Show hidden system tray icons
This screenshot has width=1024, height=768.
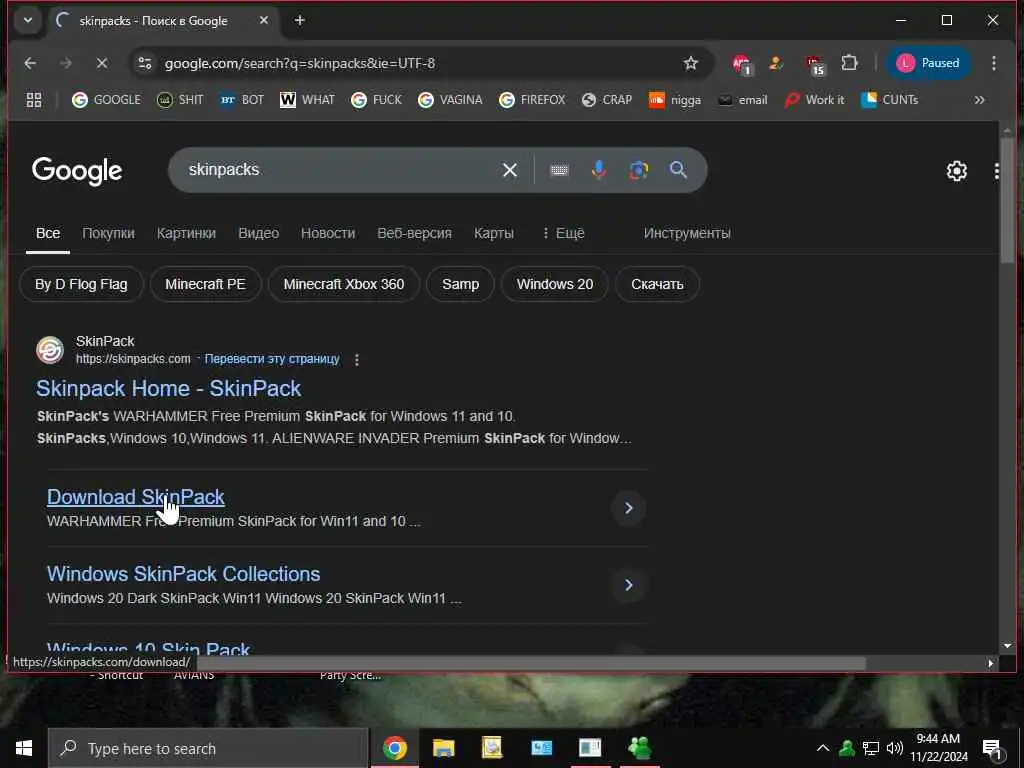click(823, 748)
